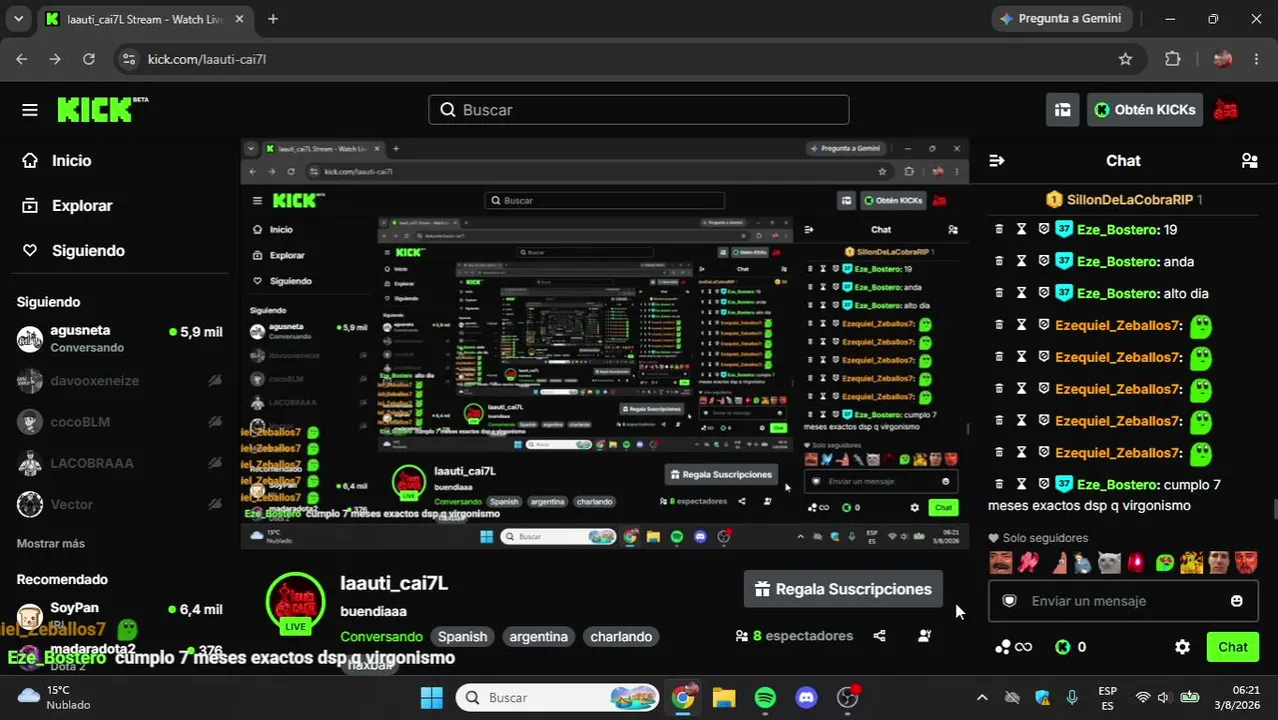Delete the "cumplo 7 meses" message
Viewport: 1278px width, 720px height.
click(999, 484)
